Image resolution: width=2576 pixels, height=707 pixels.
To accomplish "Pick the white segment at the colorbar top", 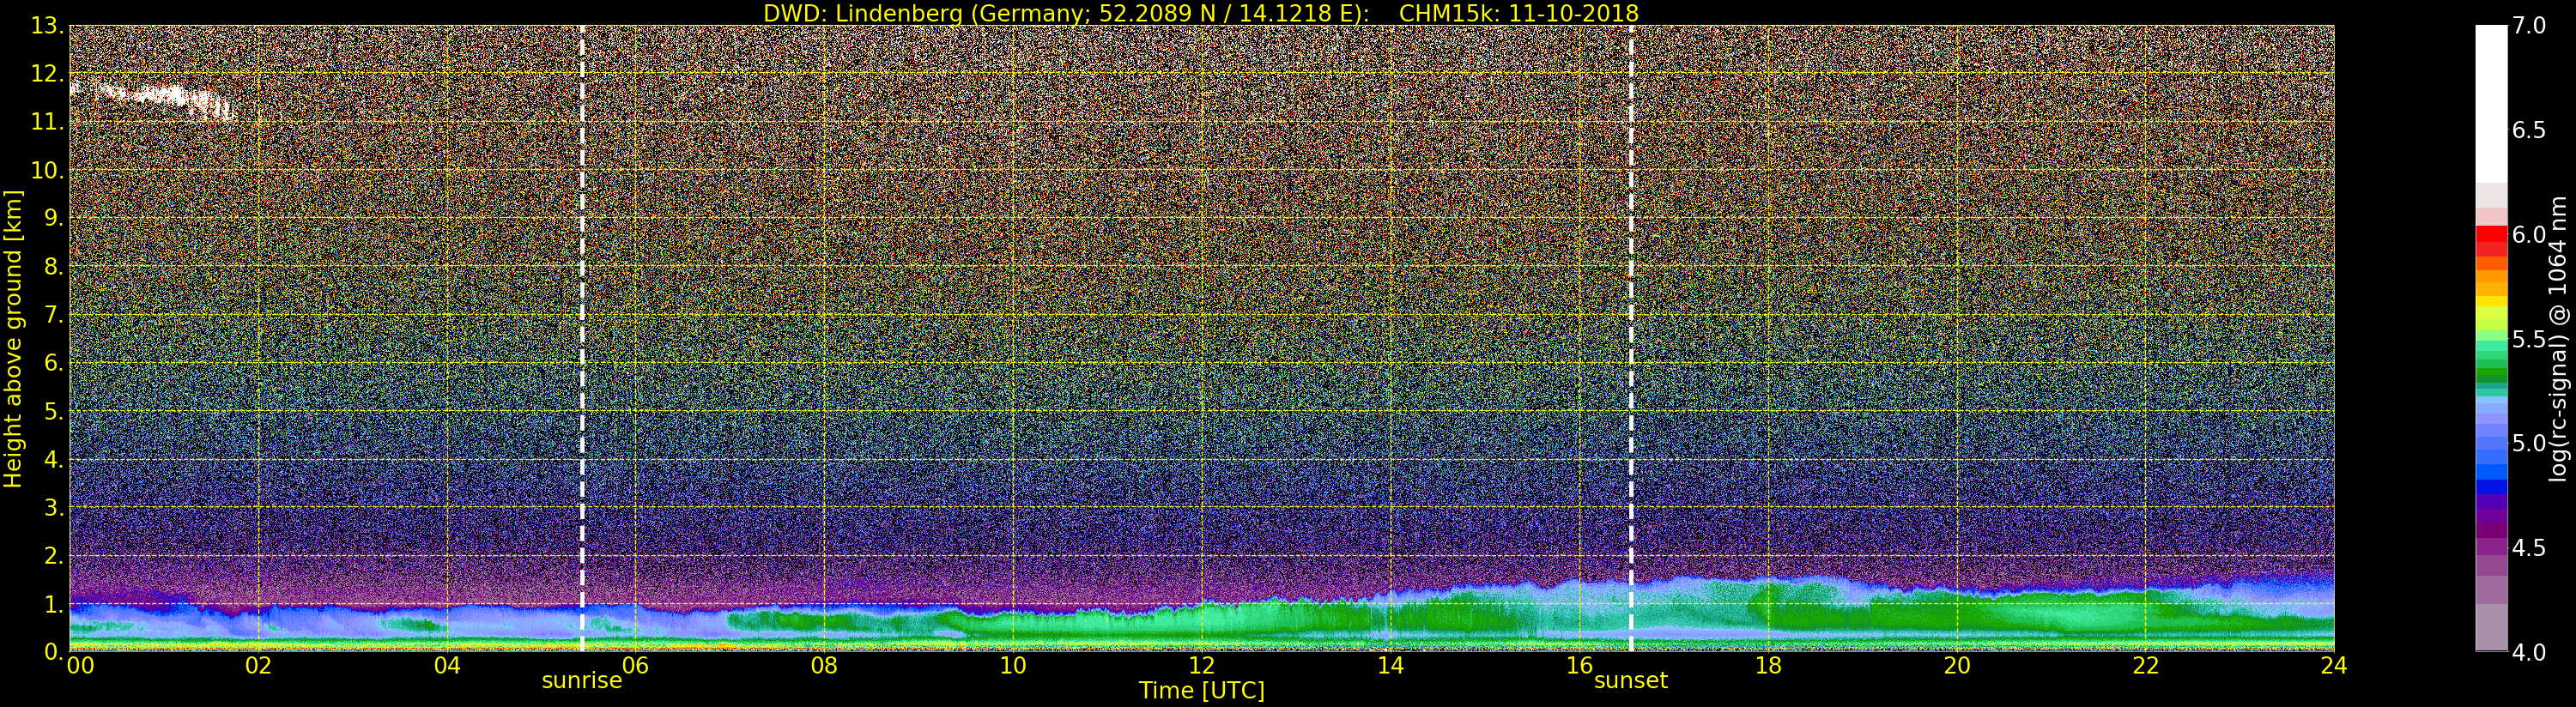I will coord(2491,104).
